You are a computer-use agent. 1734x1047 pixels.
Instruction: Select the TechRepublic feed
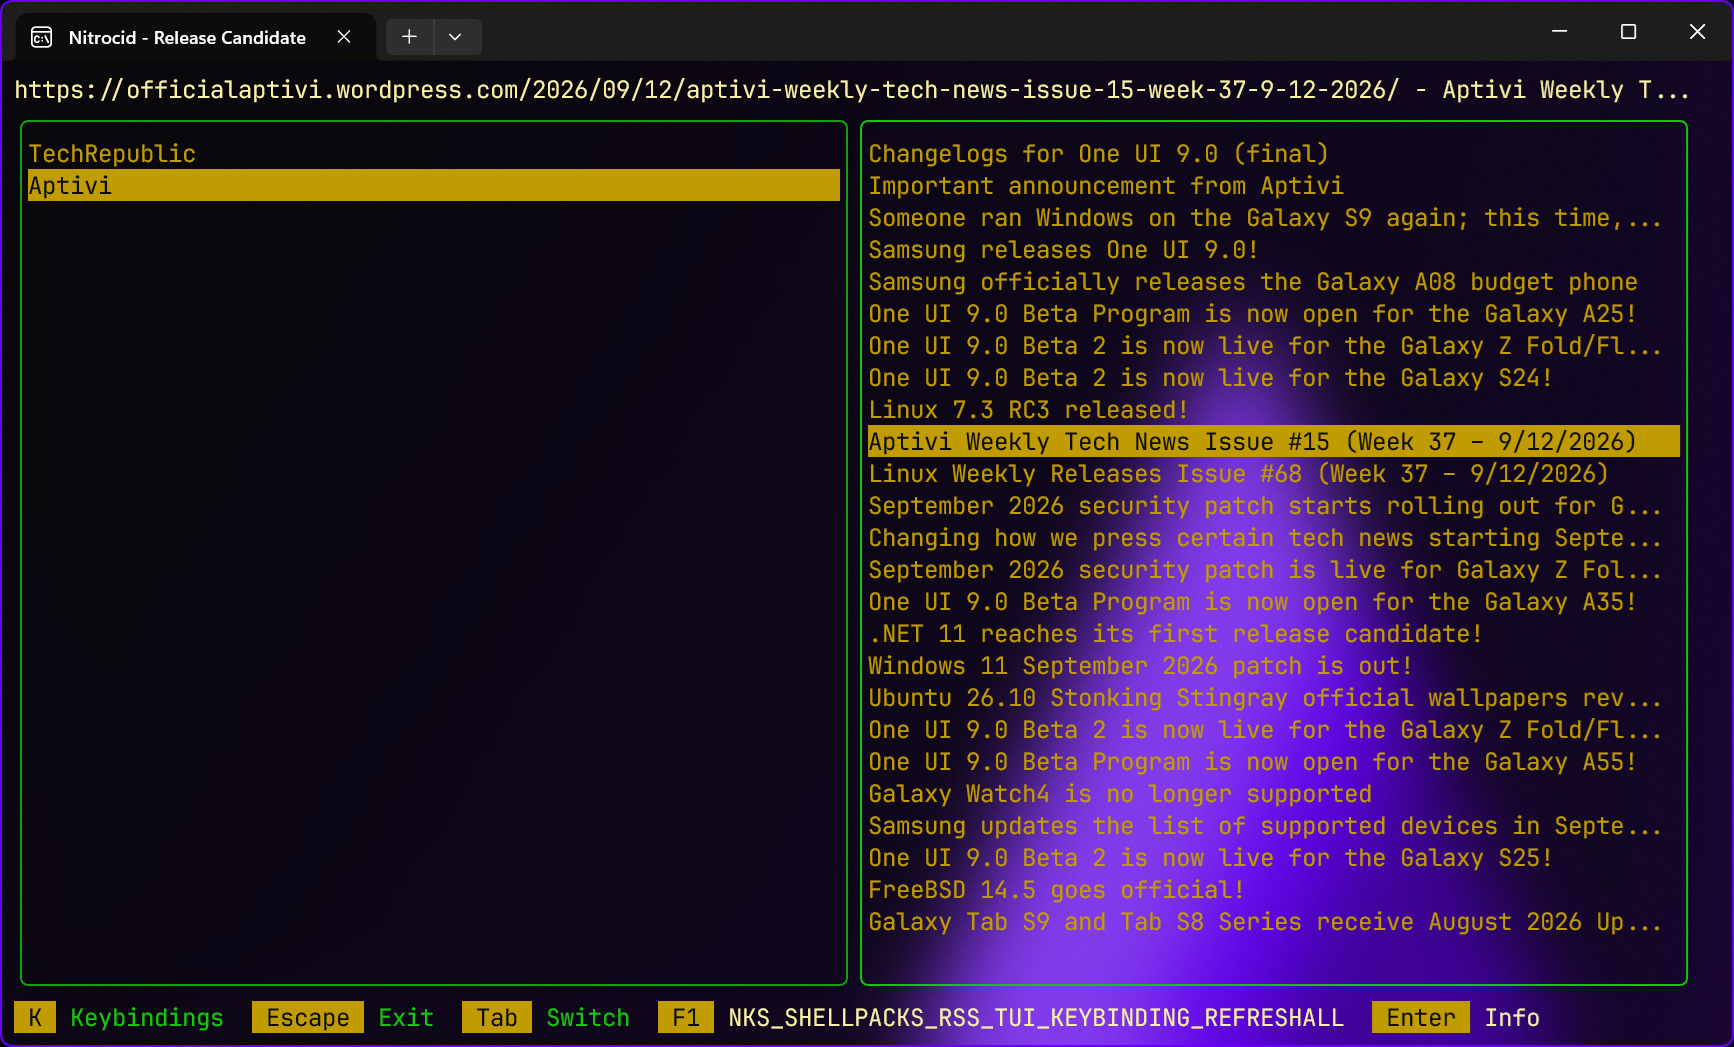point(434,154)
